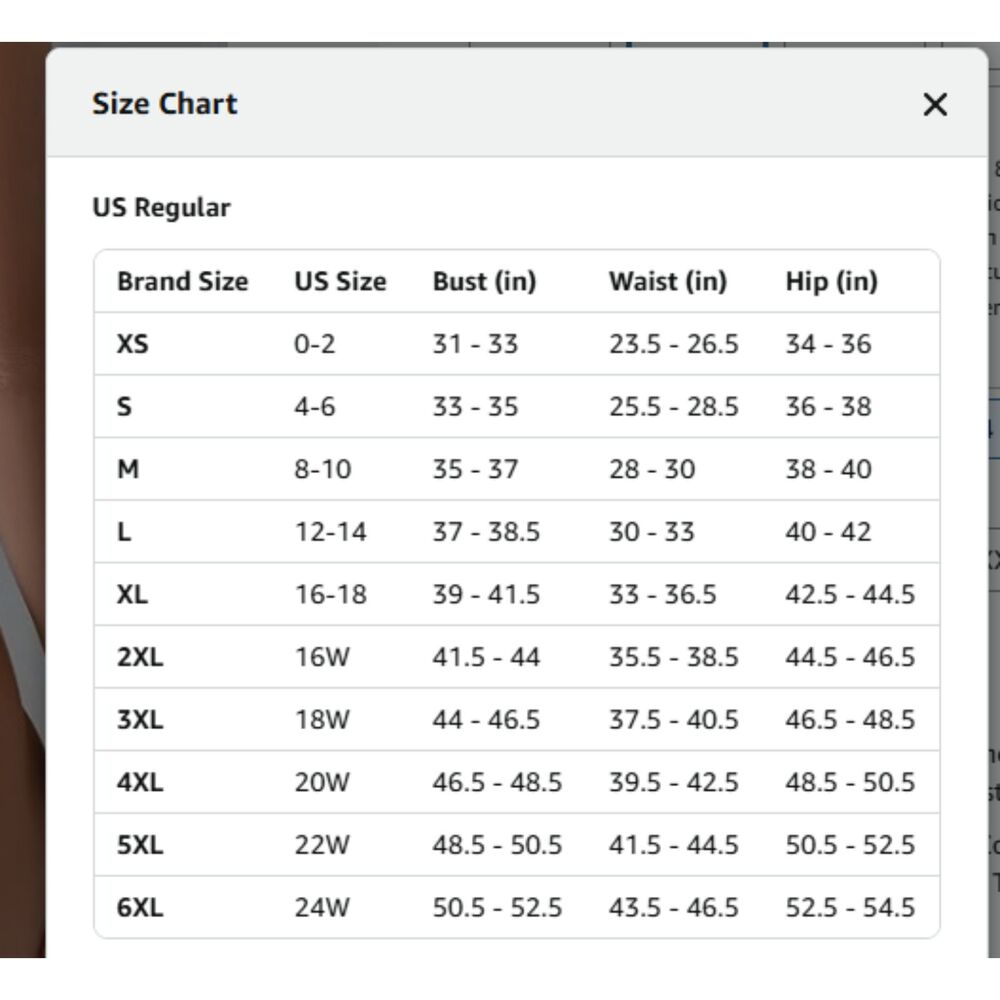The width and height of the screenshot is (1000, 1000).
Task: Select the US Size column header
Action: (x=339, y=282)
